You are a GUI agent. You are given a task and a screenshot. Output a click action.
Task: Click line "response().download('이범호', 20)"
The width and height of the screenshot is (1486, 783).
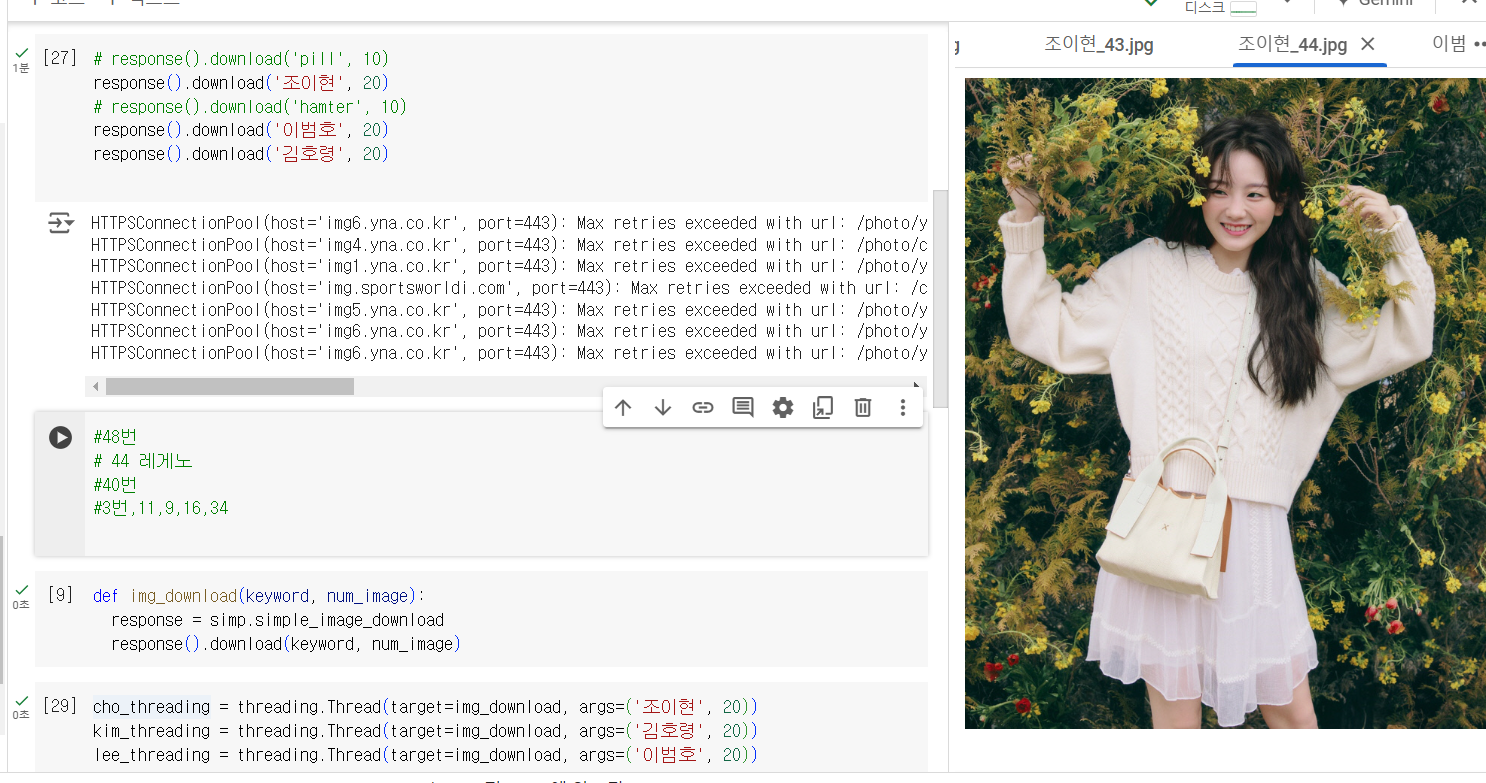click(240, 130)
